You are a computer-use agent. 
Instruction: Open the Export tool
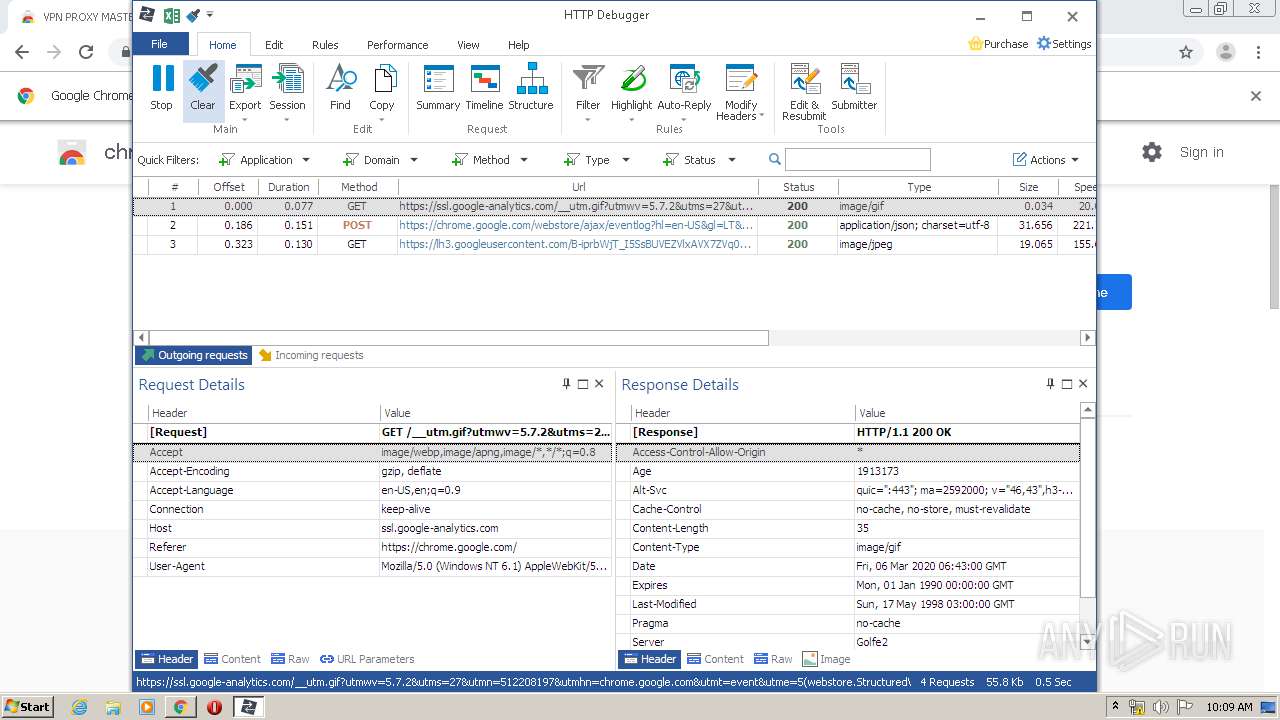tap(245, 92)
